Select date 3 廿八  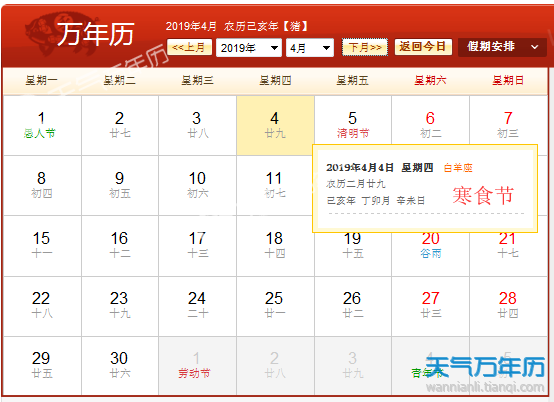(x=197, y=125)
